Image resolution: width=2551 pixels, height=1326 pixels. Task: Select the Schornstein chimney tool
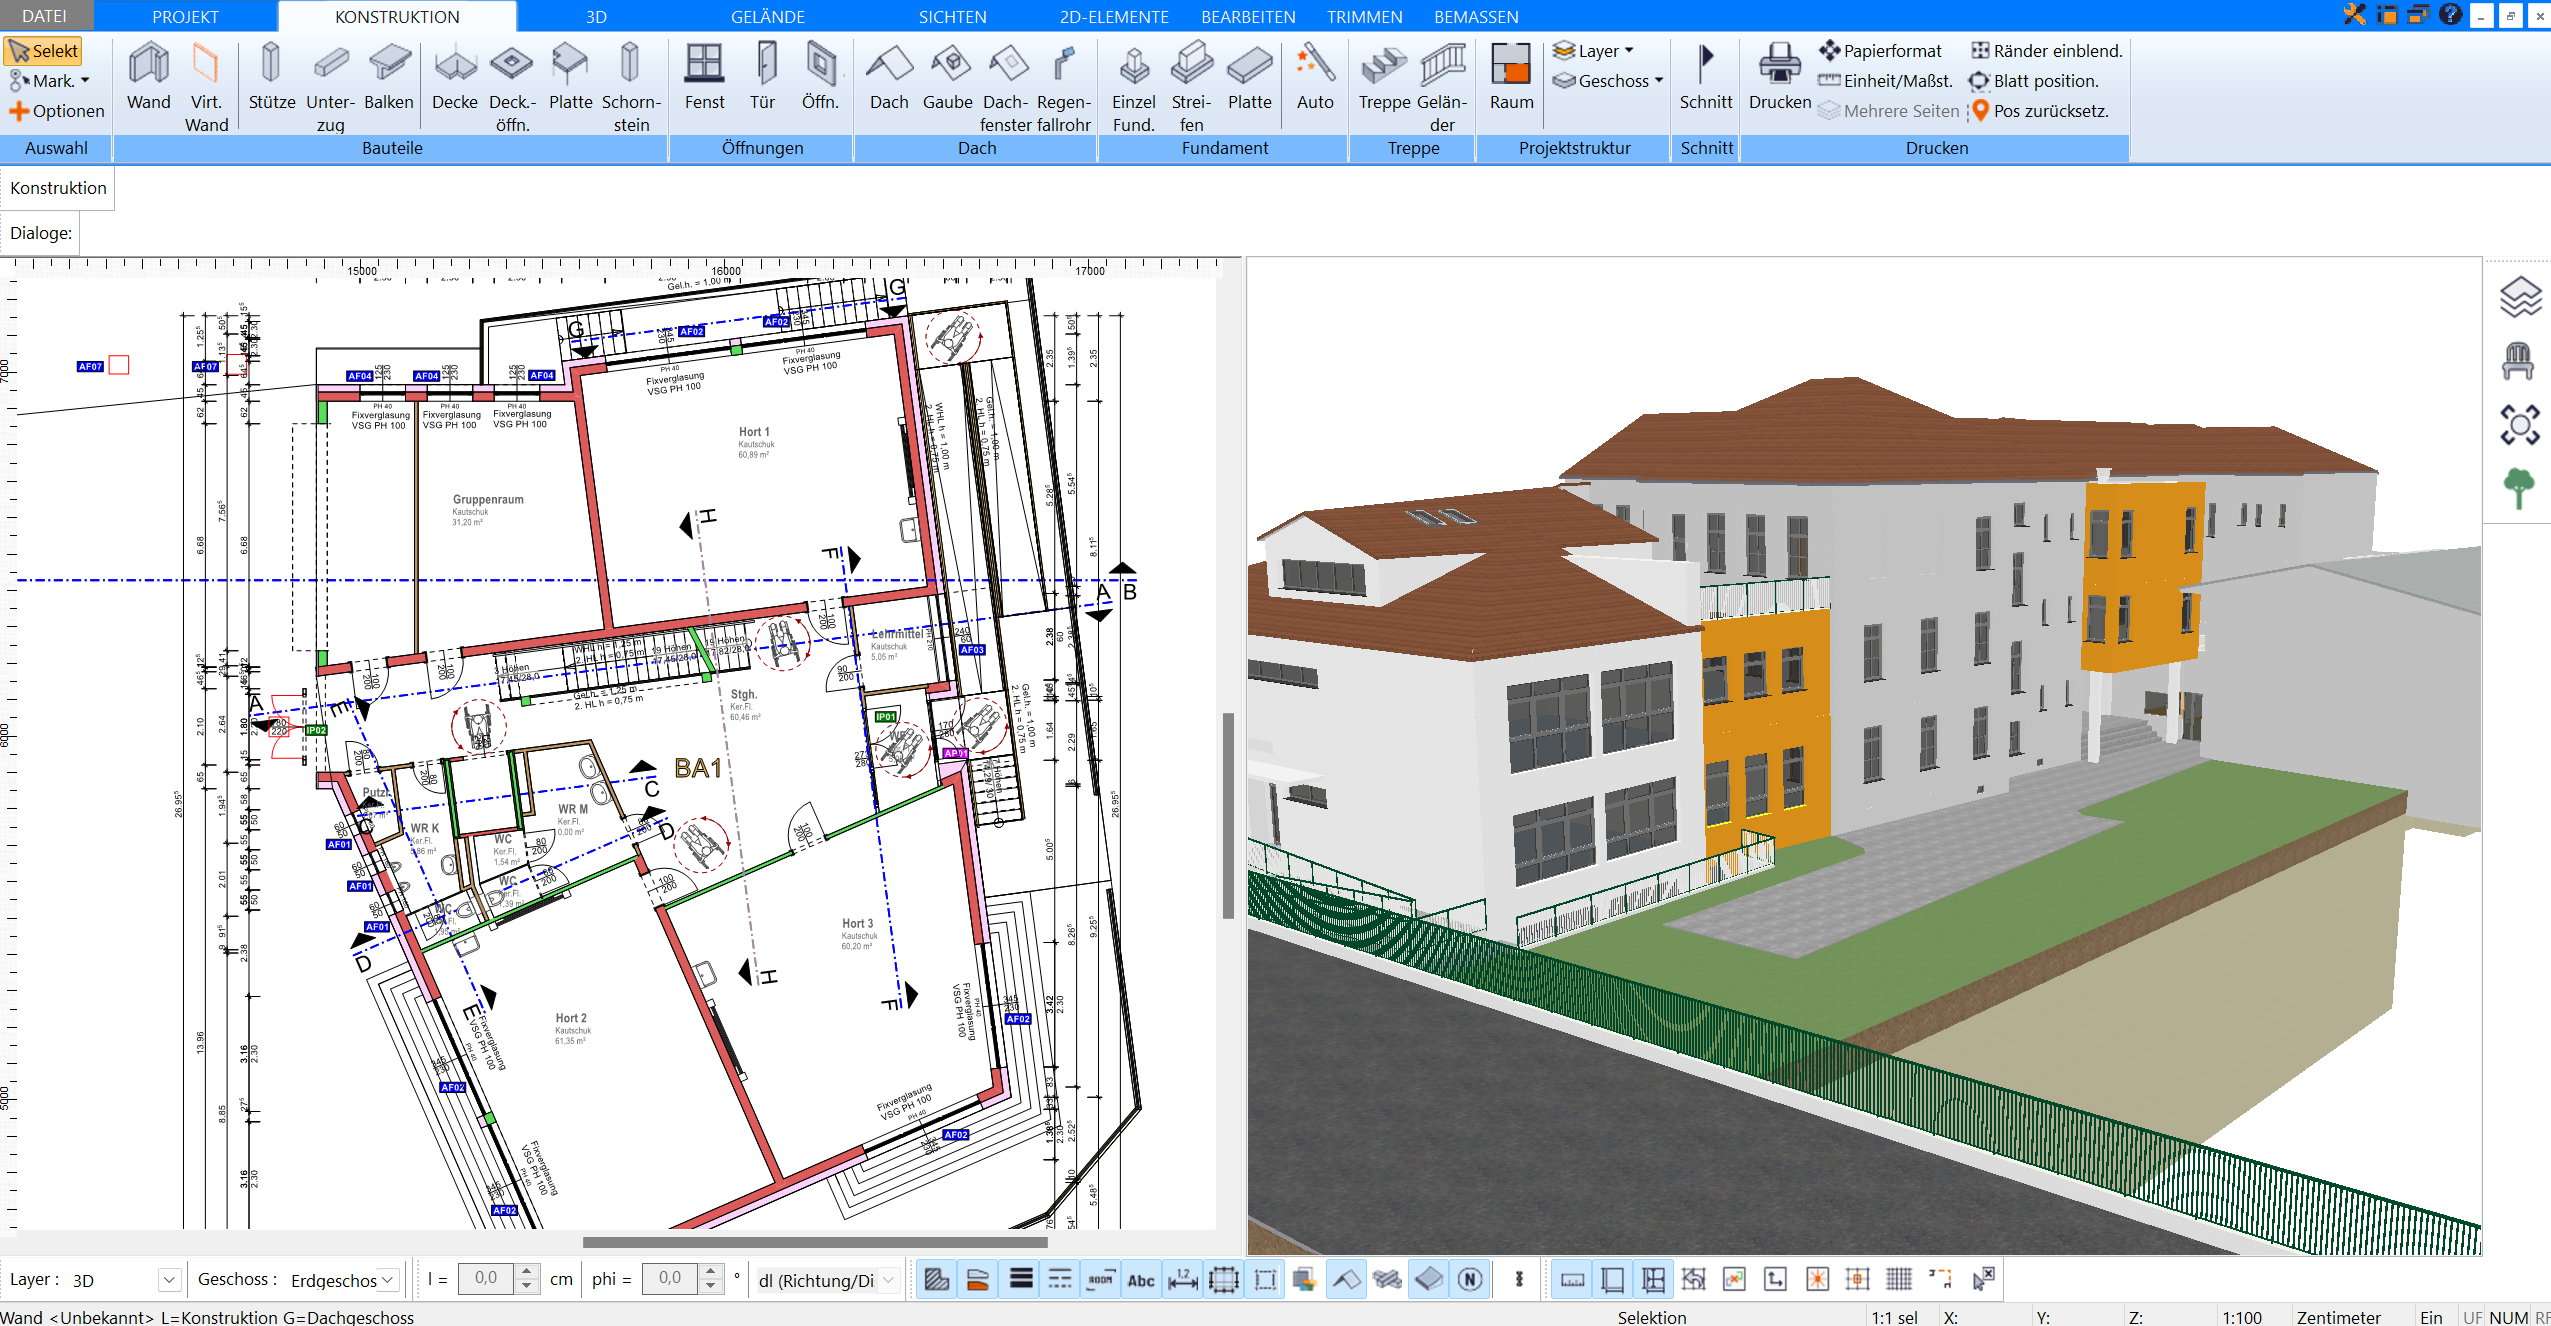coord(630,87)
